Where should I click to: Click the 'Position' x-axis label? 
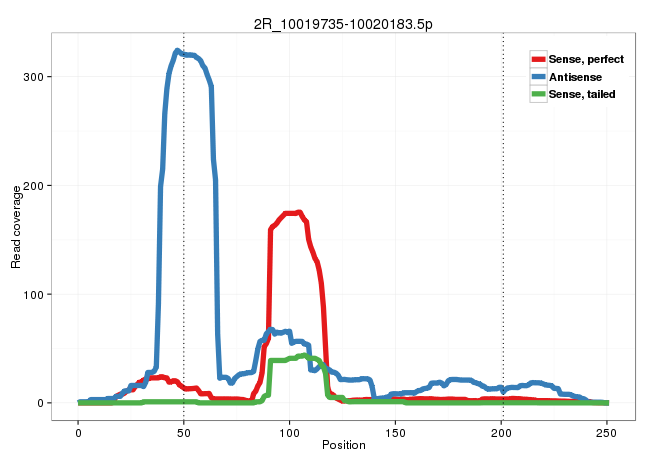click(343, 445)
